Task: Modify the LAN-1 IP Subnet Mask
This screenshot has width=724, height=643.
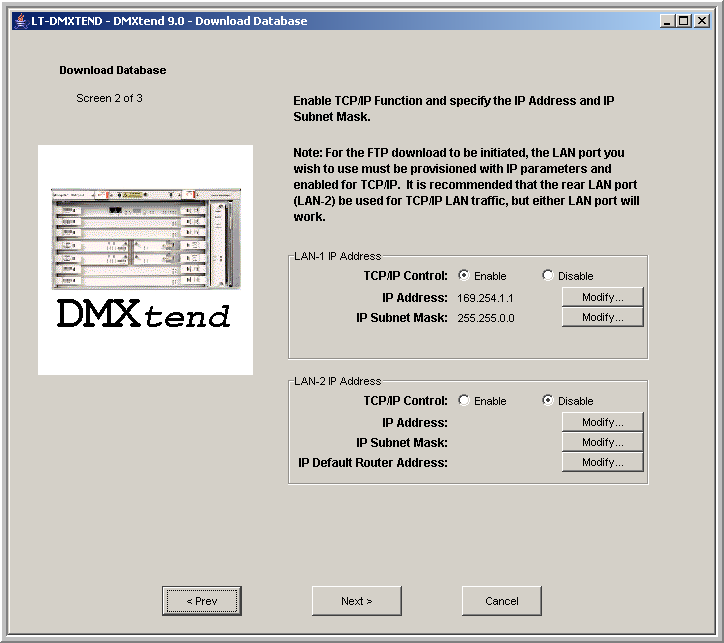Action: 603,318
